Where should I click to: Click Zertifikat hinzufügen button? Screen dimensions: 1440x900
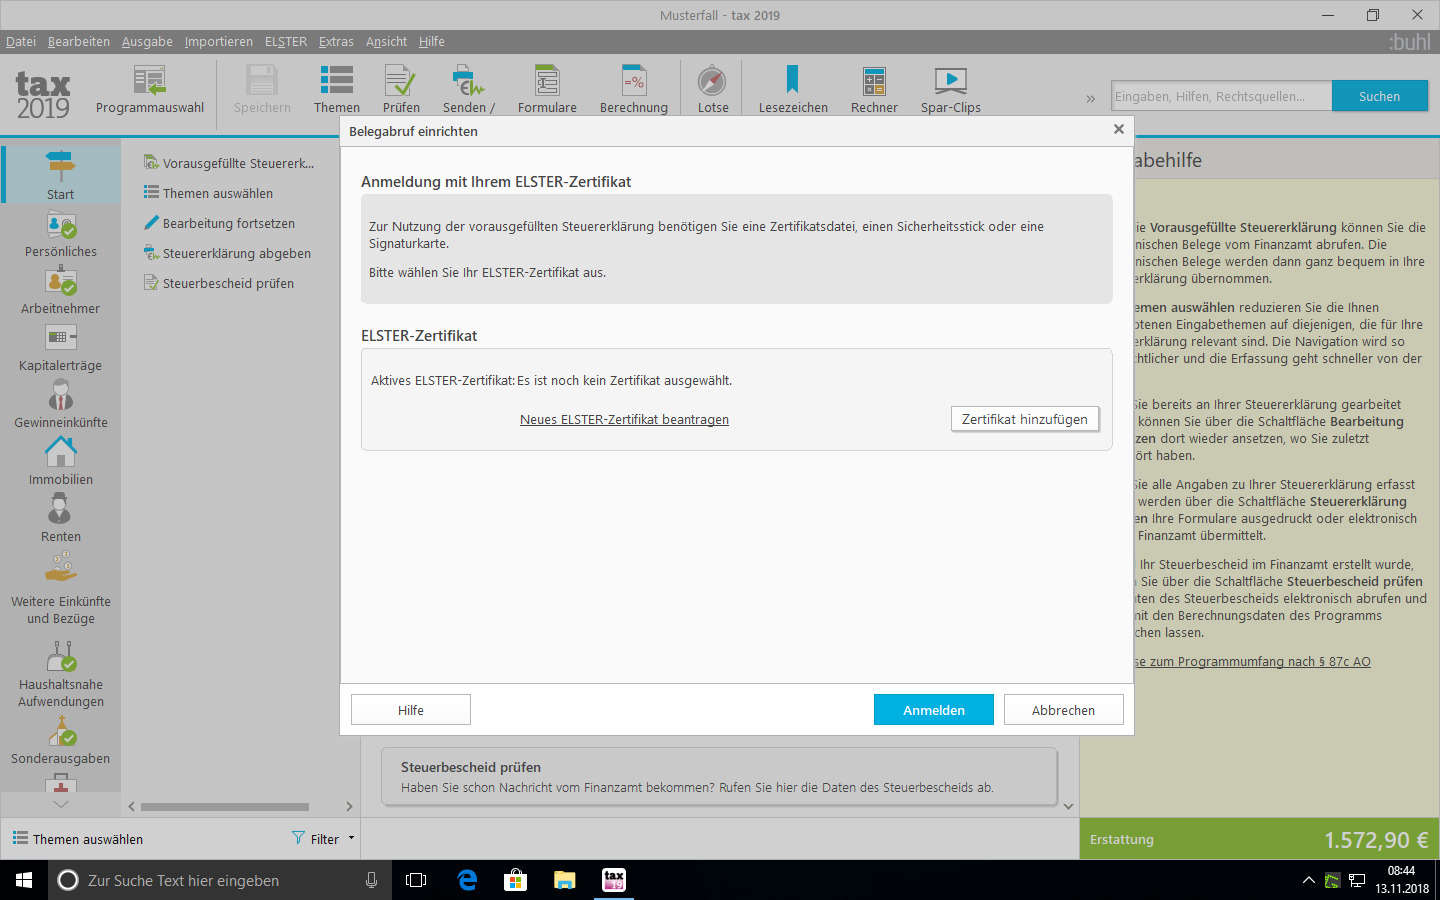(x=1025, y=419)
